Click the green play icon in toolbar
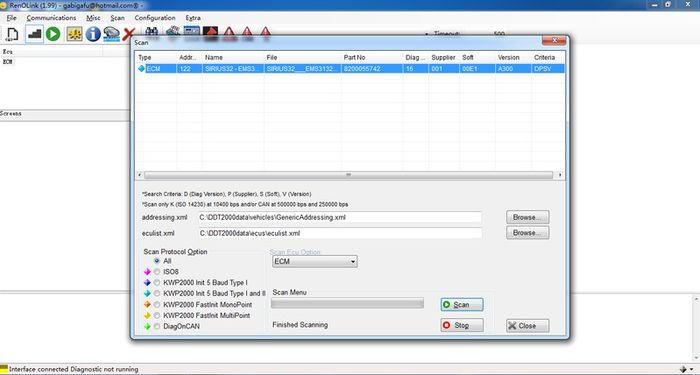The image size is (700, 375). tap(53, 34)
